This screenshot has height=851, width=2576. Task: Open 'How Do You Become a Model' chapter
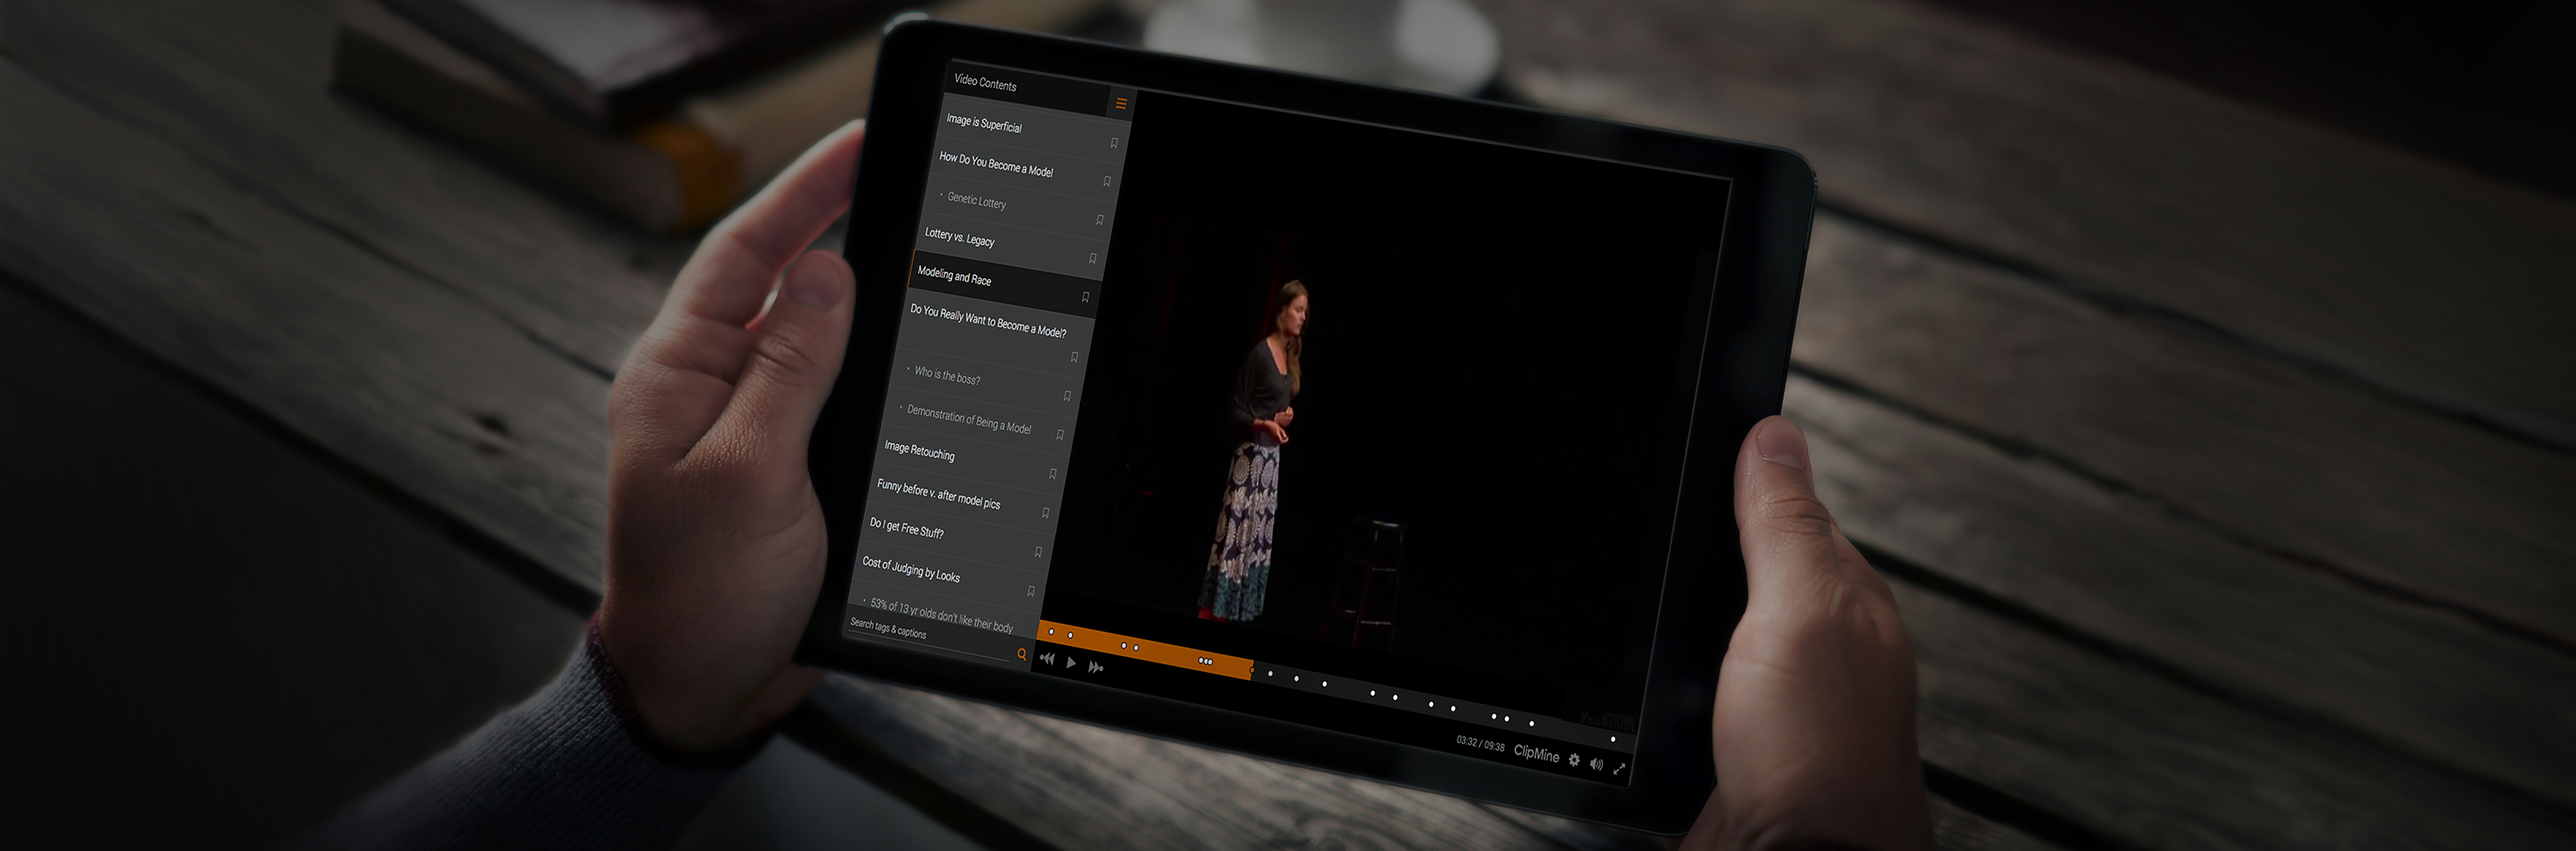pyautogui.click(x=996, y=164)
